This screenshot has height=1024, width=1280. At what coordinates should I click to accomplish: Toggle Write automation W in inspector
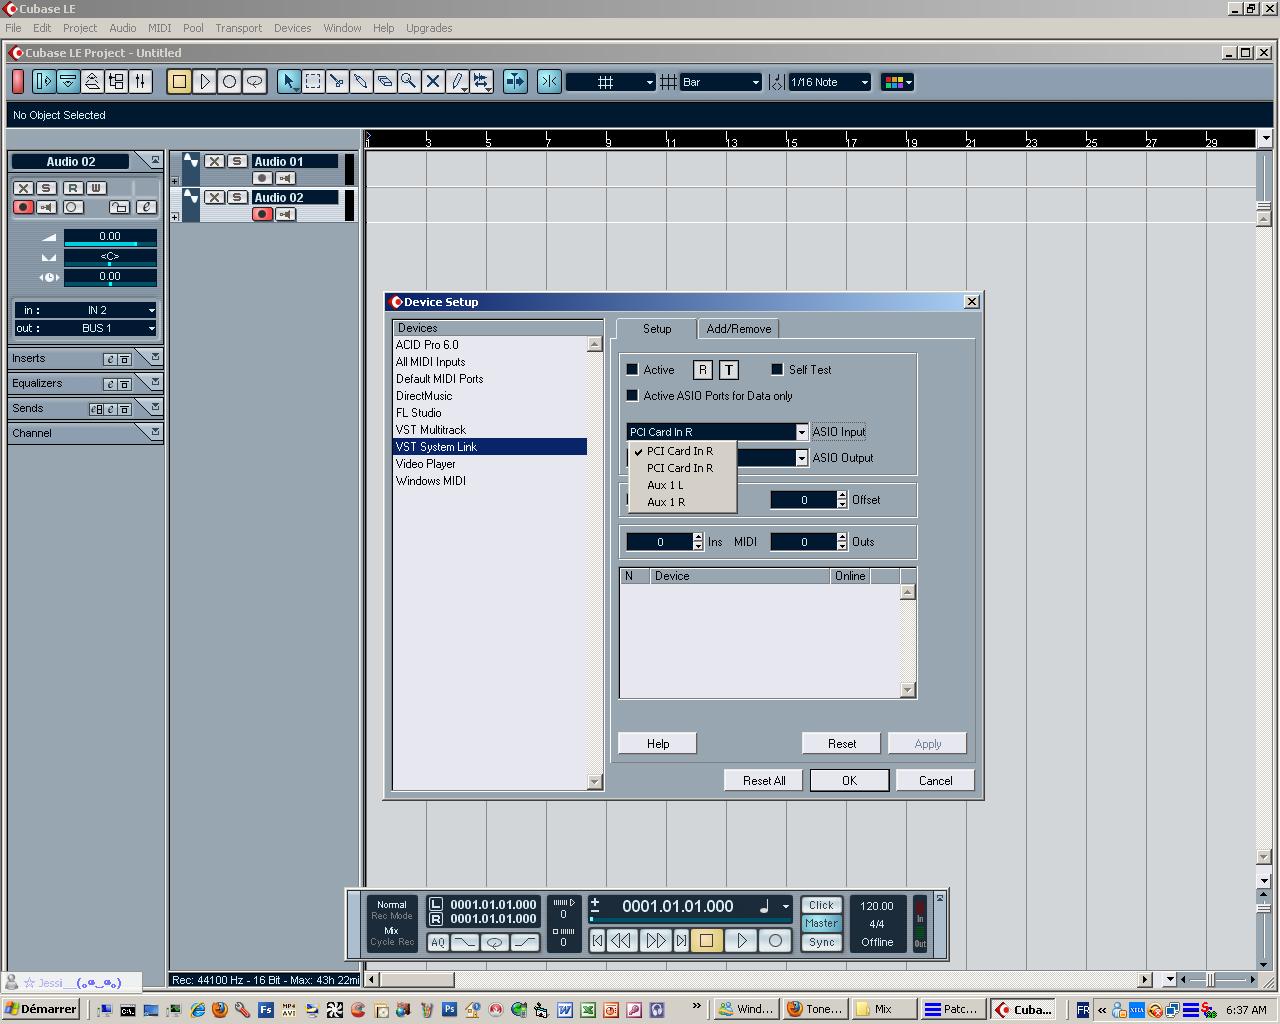[96, 188]
